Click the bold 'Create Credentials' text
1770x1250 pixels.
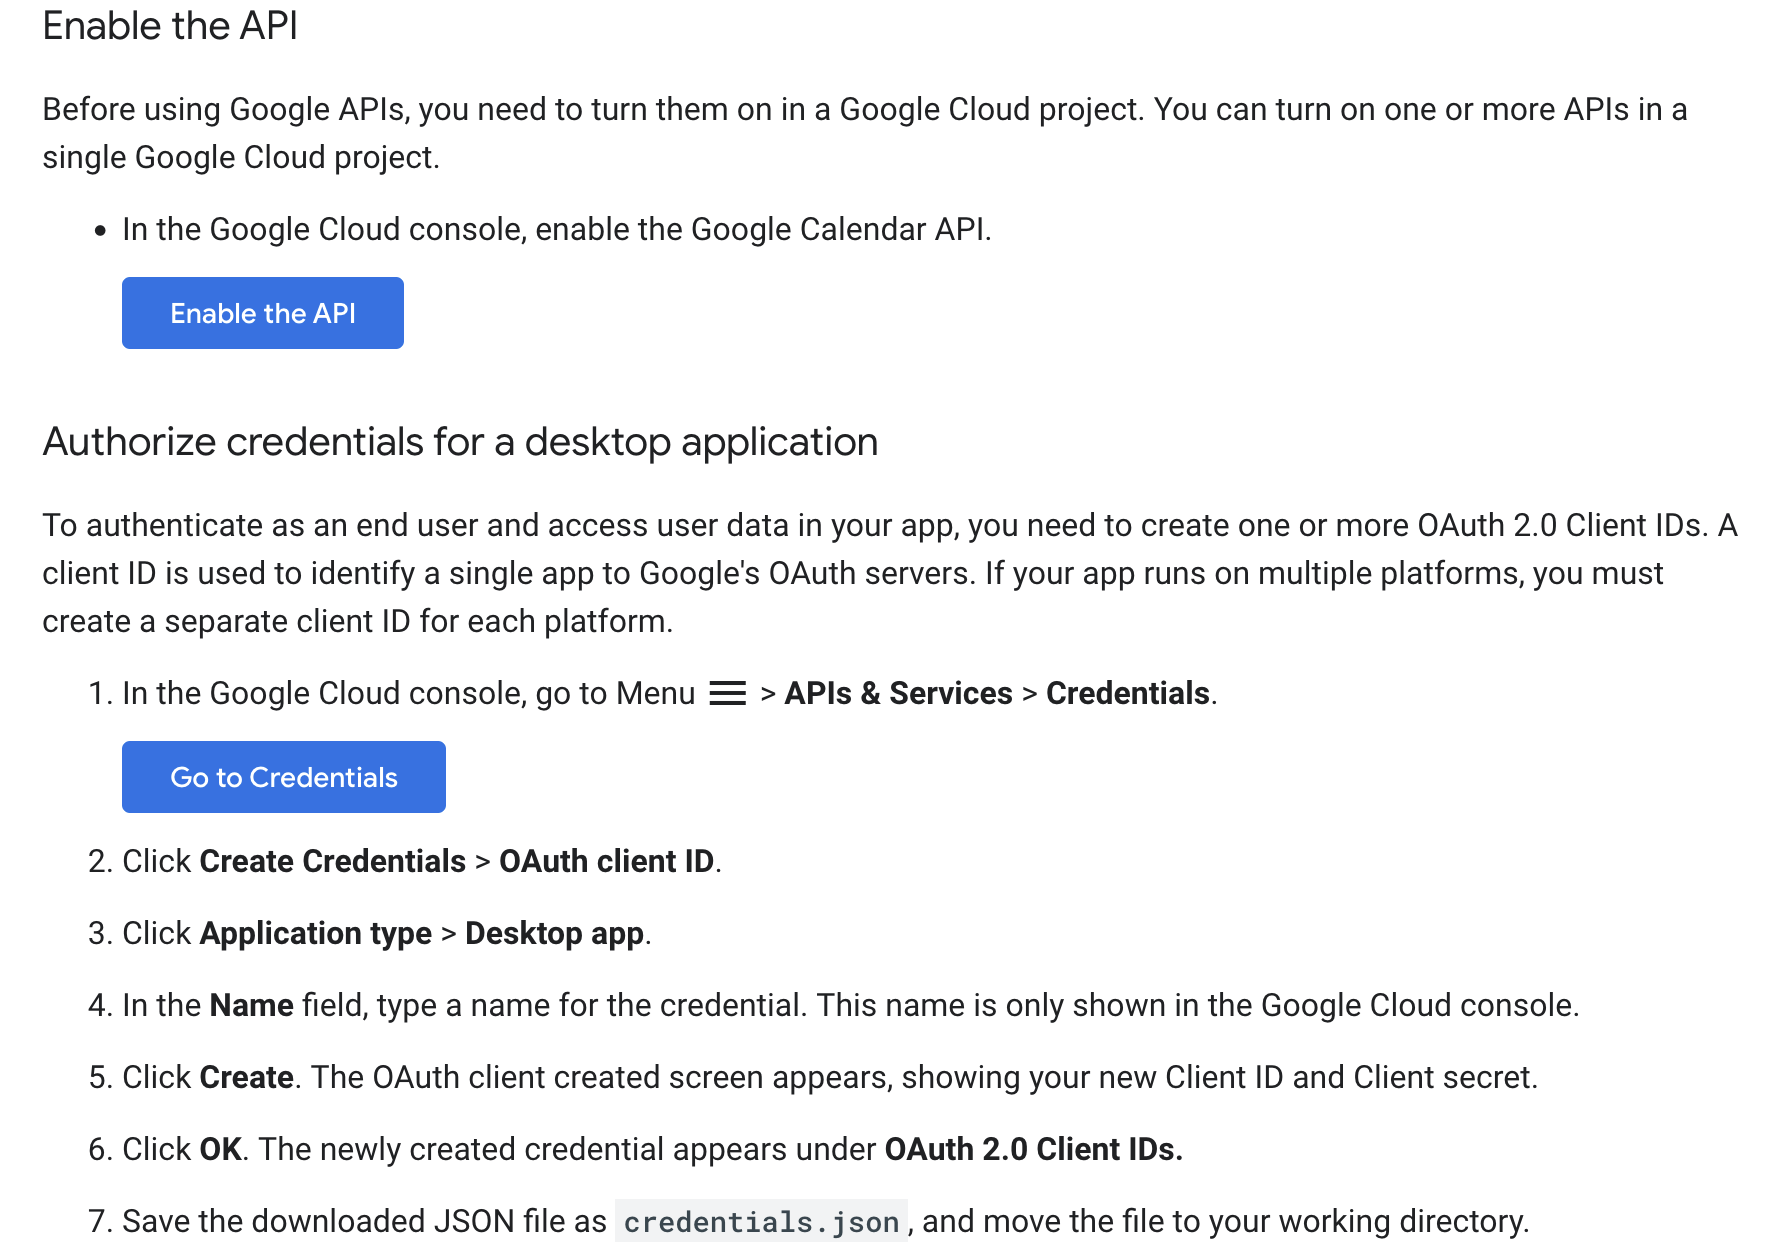tap(333, 861)
